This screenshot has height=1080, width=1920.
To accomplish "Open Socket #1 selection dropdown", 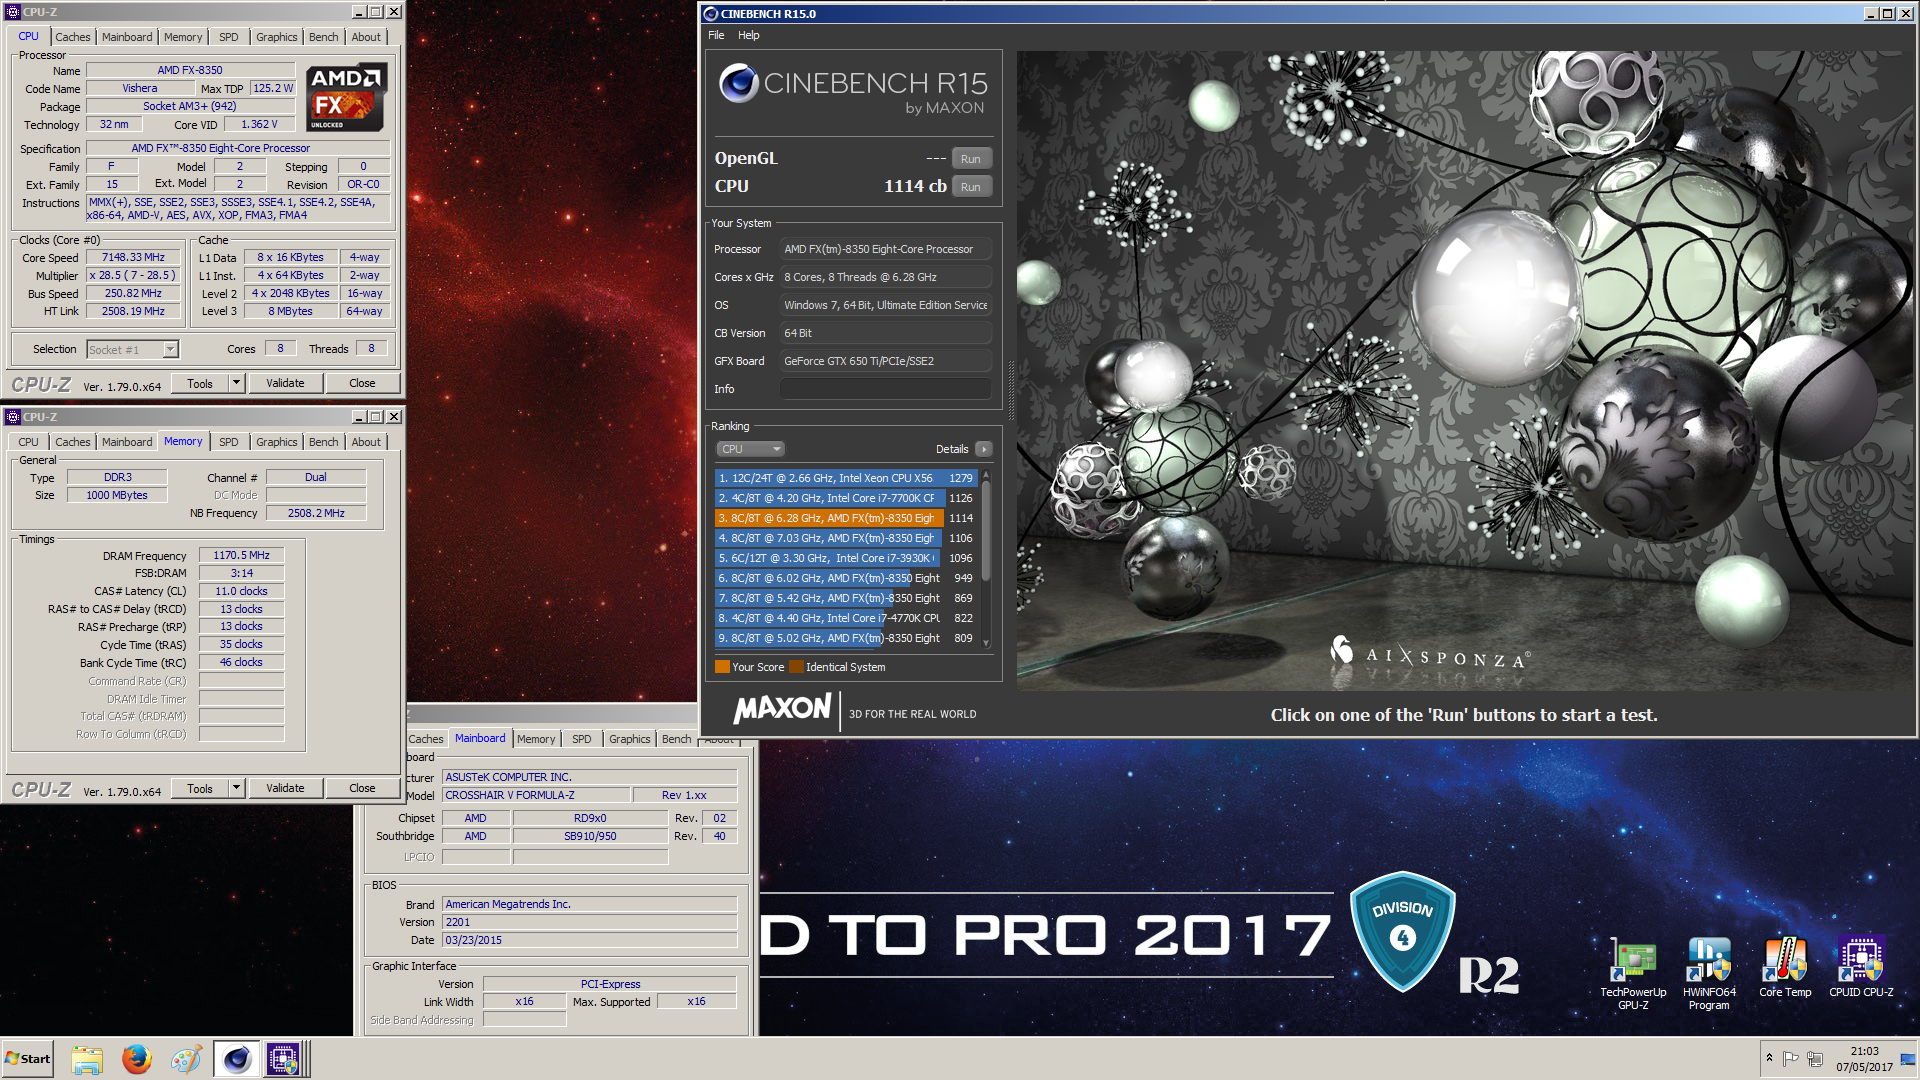I will tap(132, 349).
